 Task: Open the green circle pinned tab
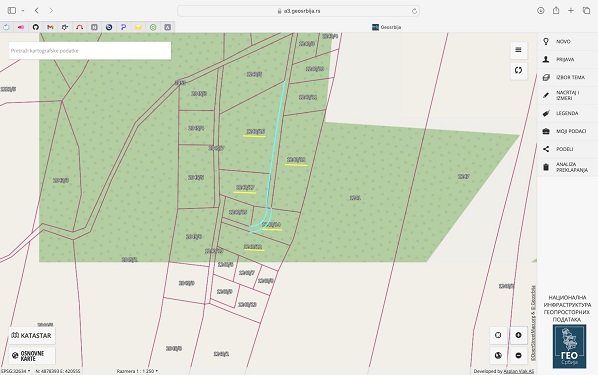(x=153, y=27)
